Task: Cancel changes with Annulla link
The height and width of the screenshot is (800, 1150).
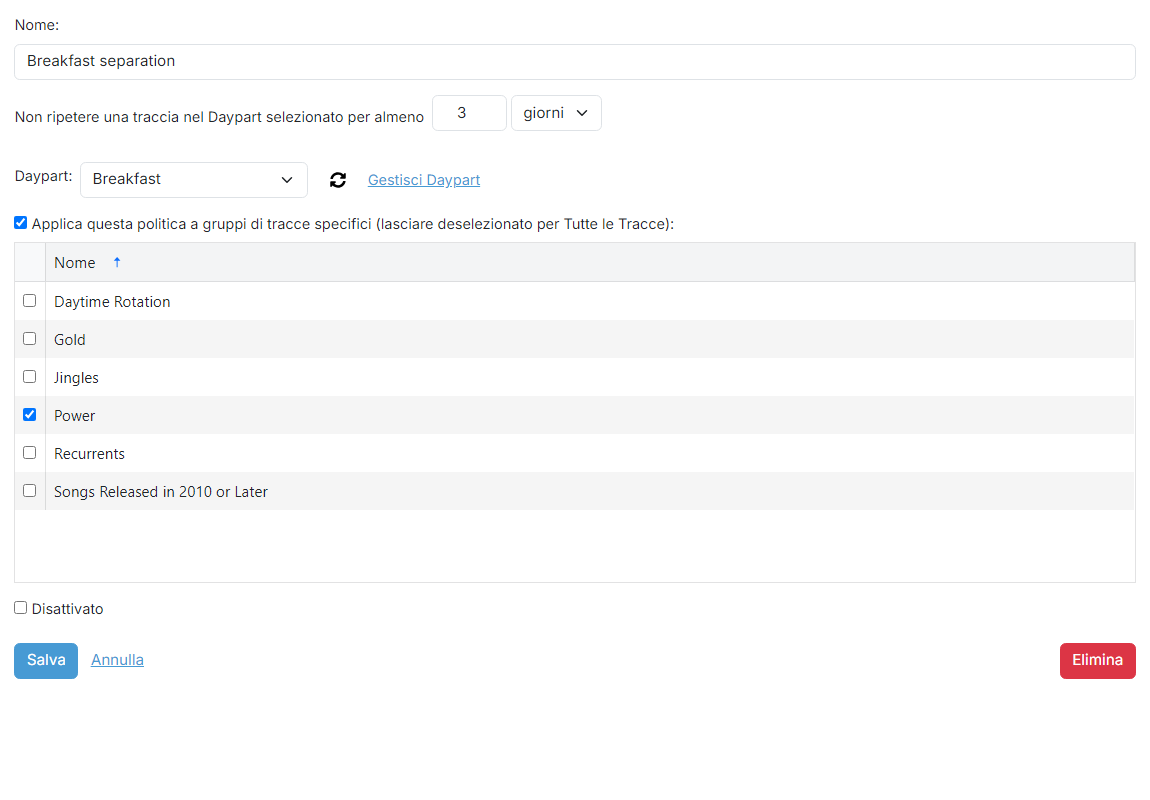Action: 117,660
